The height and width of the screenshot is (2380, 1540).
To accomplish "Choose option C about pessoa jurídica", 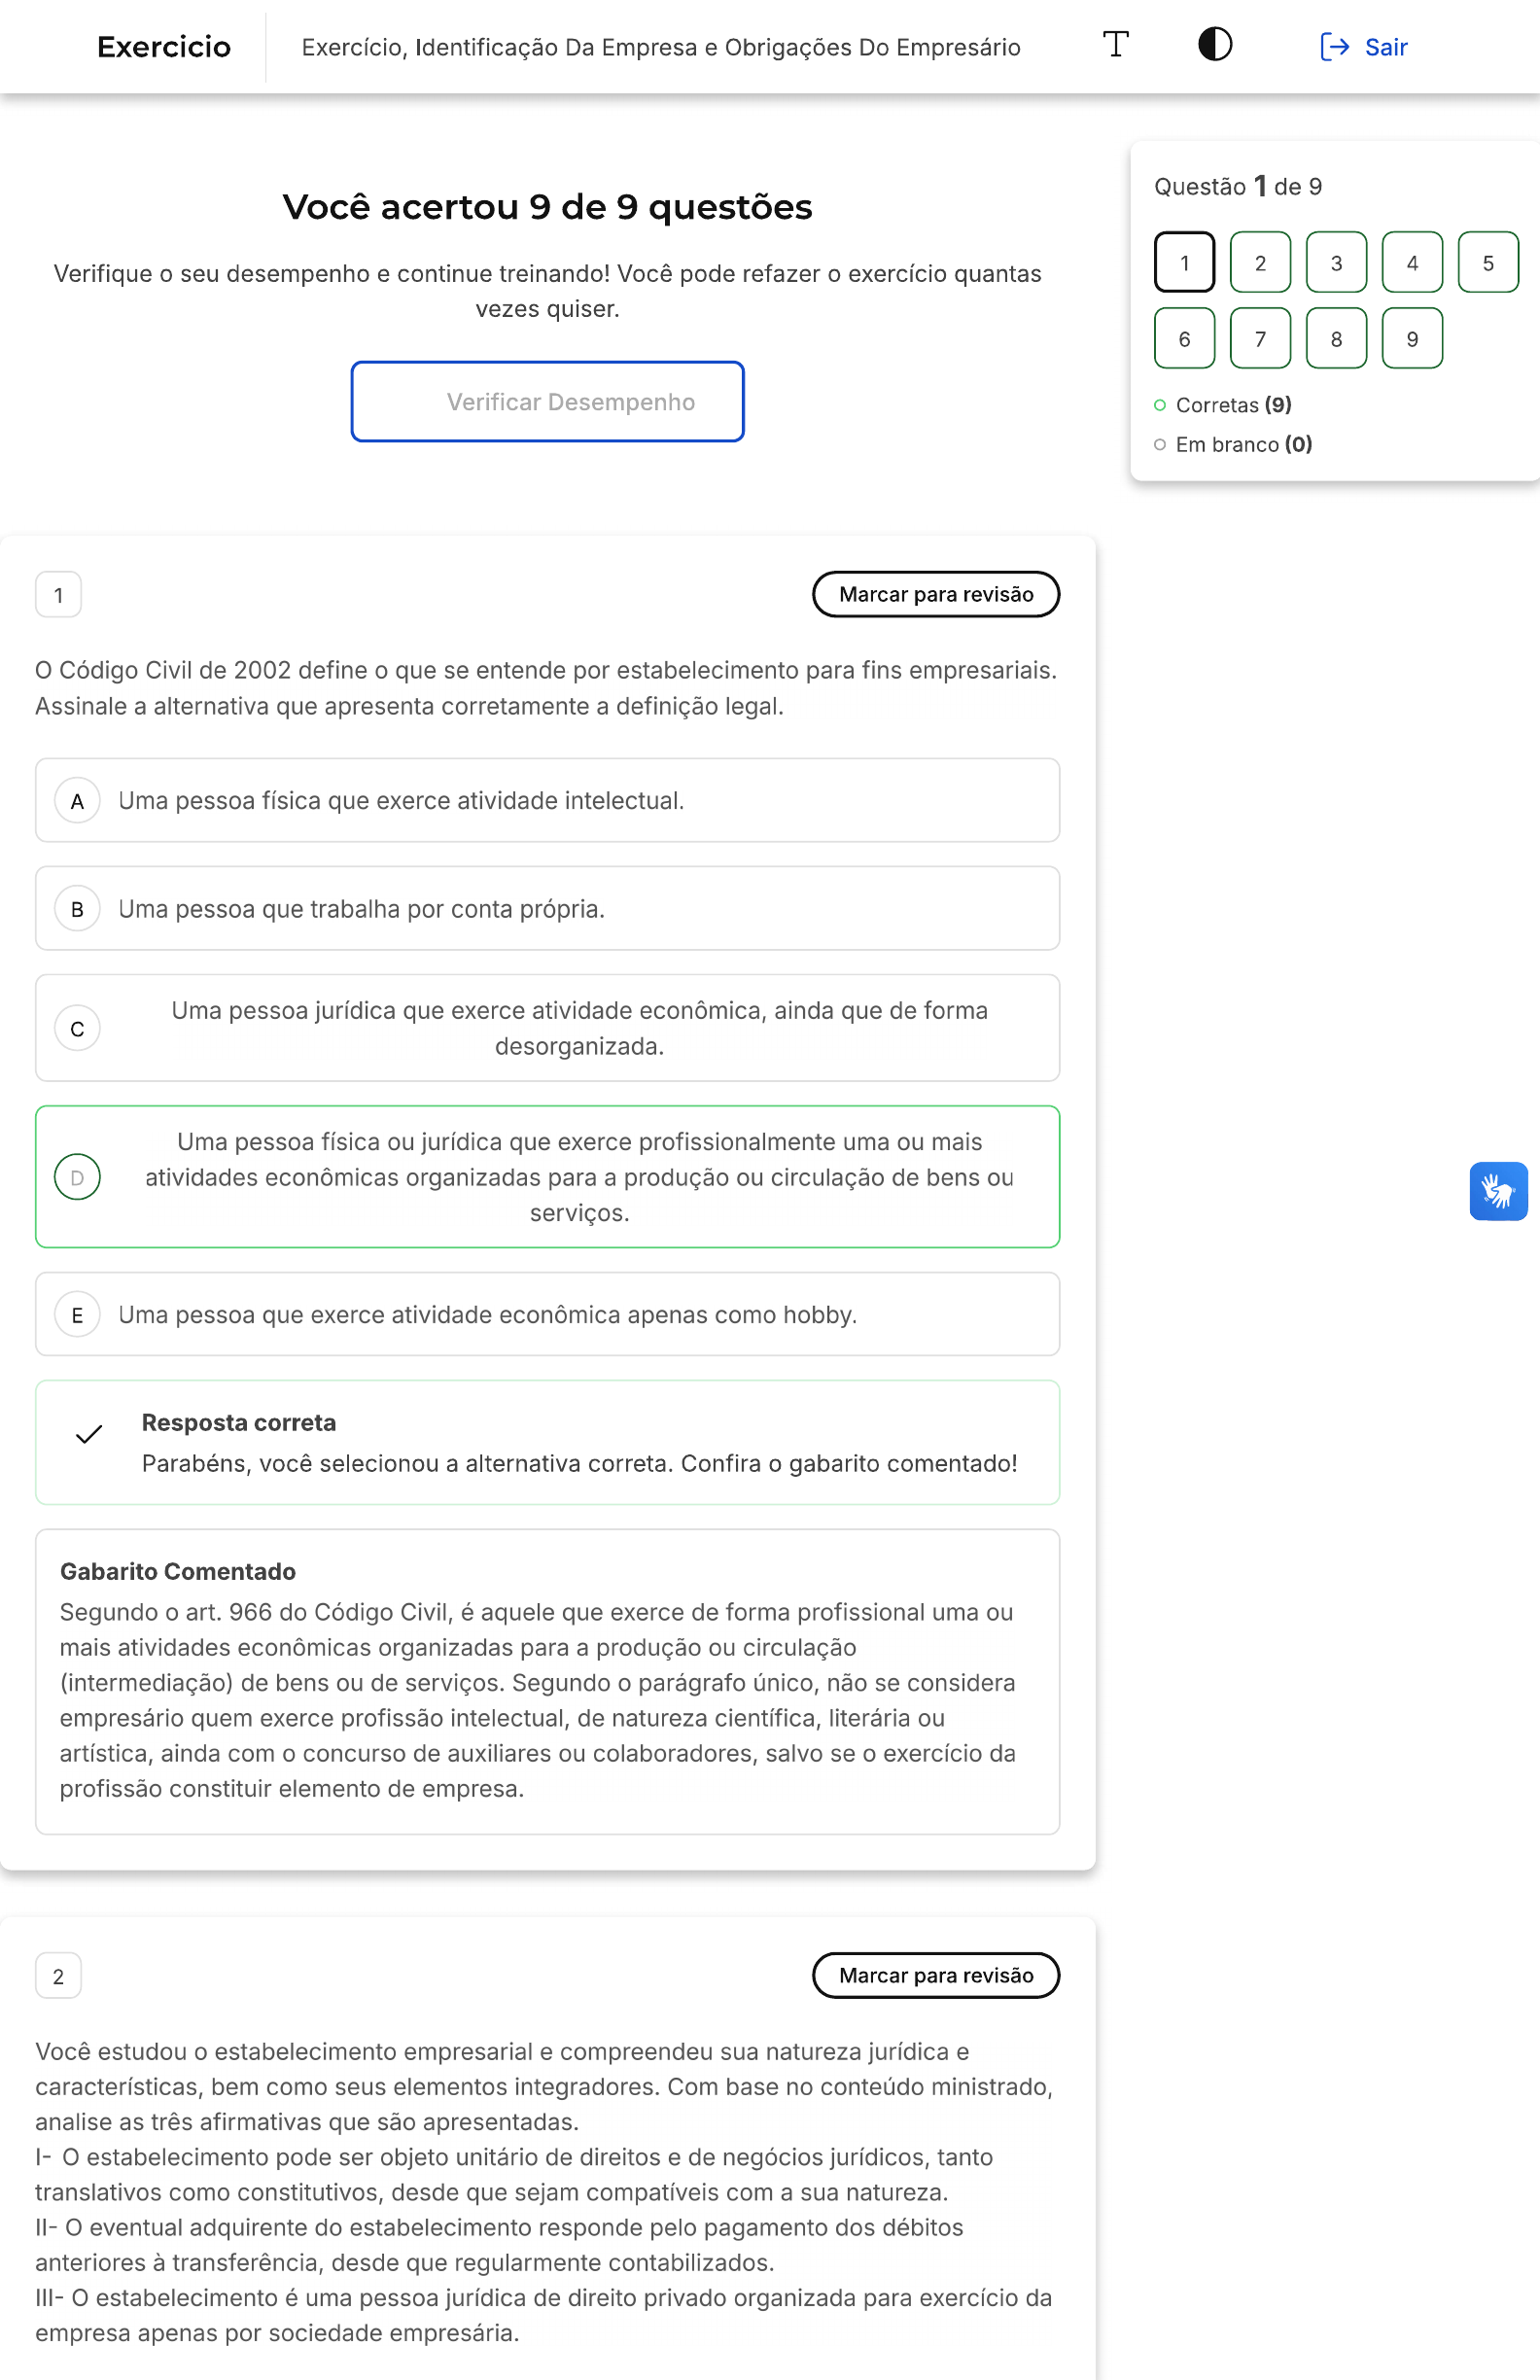I will (547, 1028).
